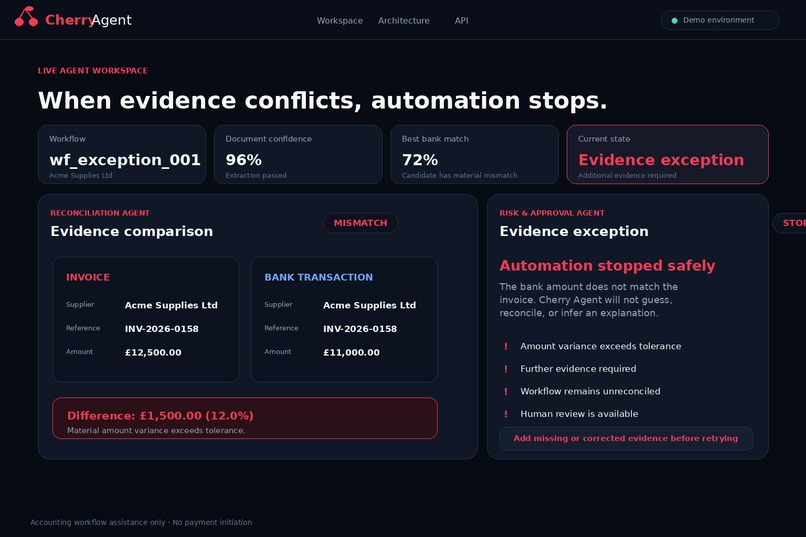The image size is (806, 537).
Task: Click the Evidence comparison heading
Action: pos(132,231)
